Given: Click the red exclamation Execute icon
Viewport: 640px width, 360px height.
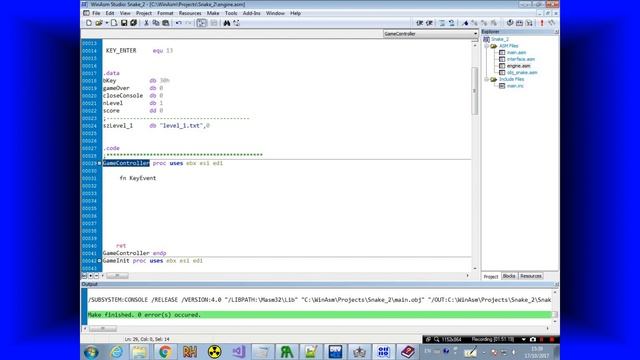Looking at the screenshot, I should [x=542, y=23].
